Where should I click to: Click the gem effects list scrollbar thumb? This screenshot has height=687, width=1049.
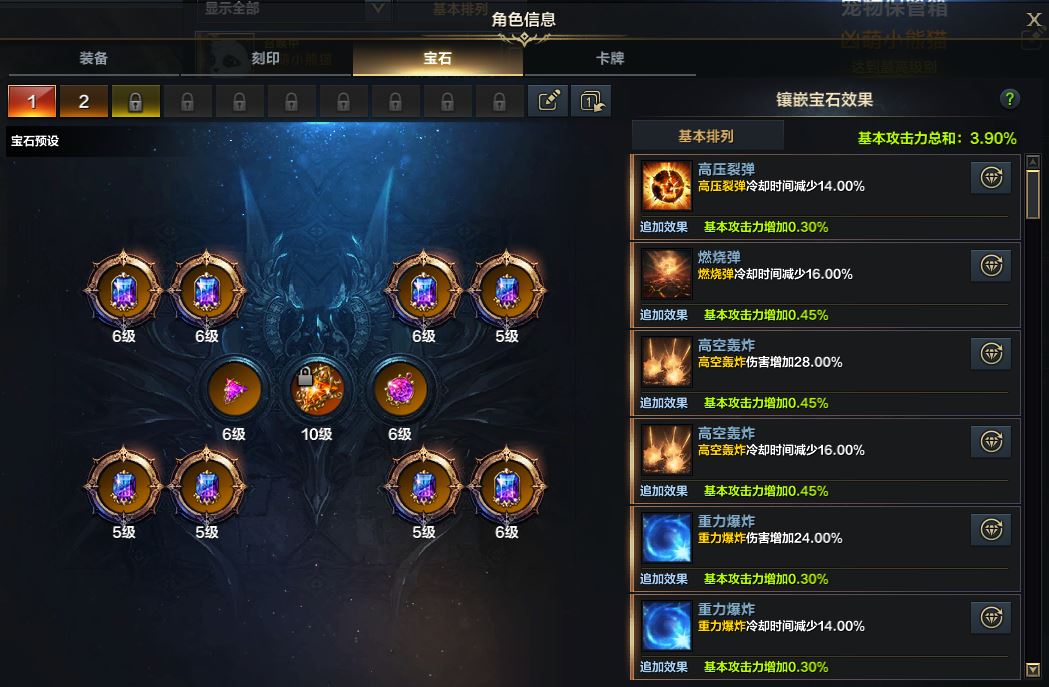tap(1033, 194)
